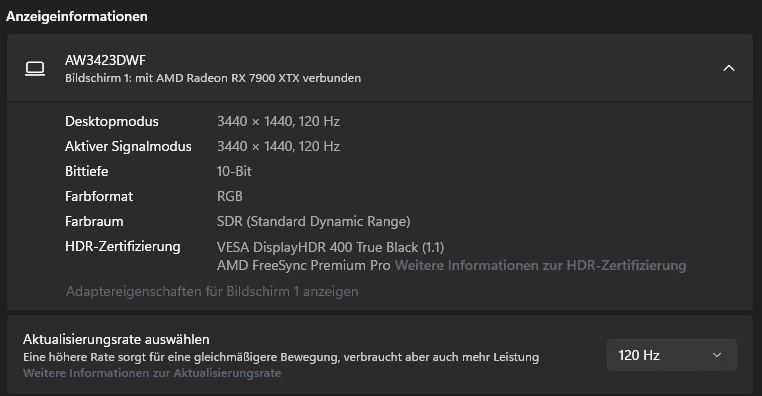Screen dimensions: 762x396
Task: Click the monitor icon beside AW3423DWF
Action: click(x=35, y=69)
